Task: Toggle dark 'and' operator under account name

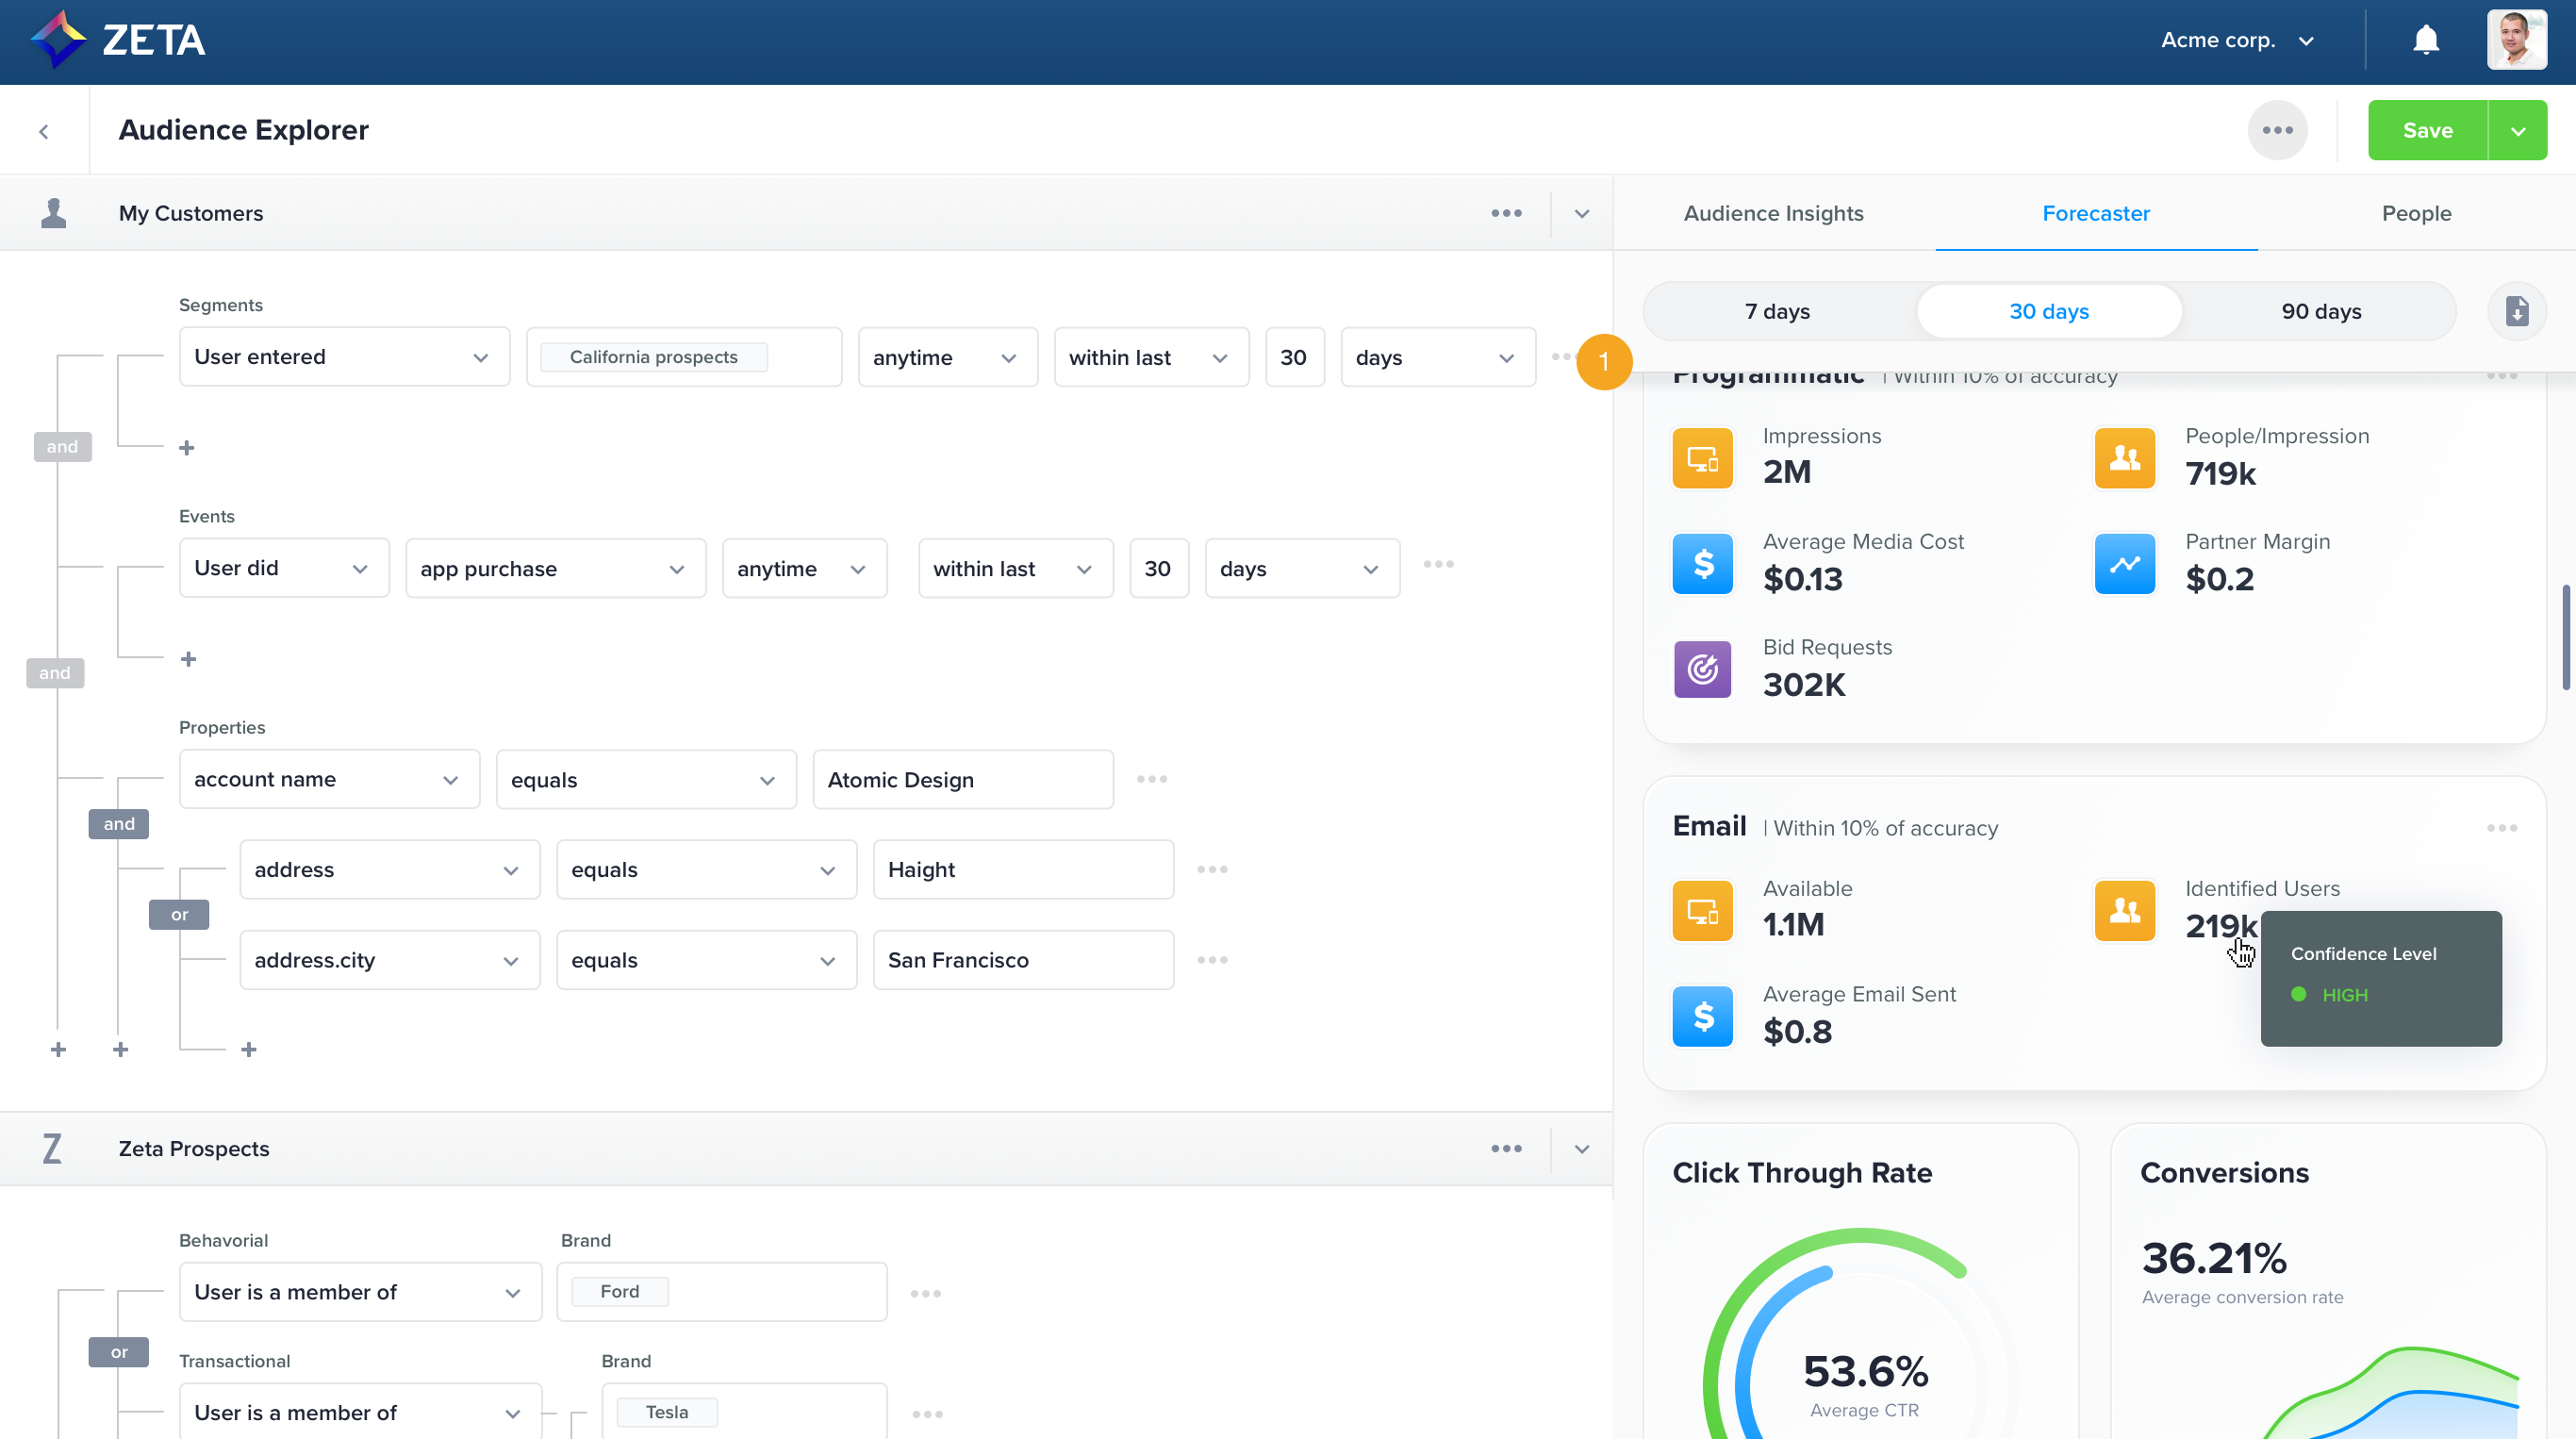Action: [x=119, y=824]
